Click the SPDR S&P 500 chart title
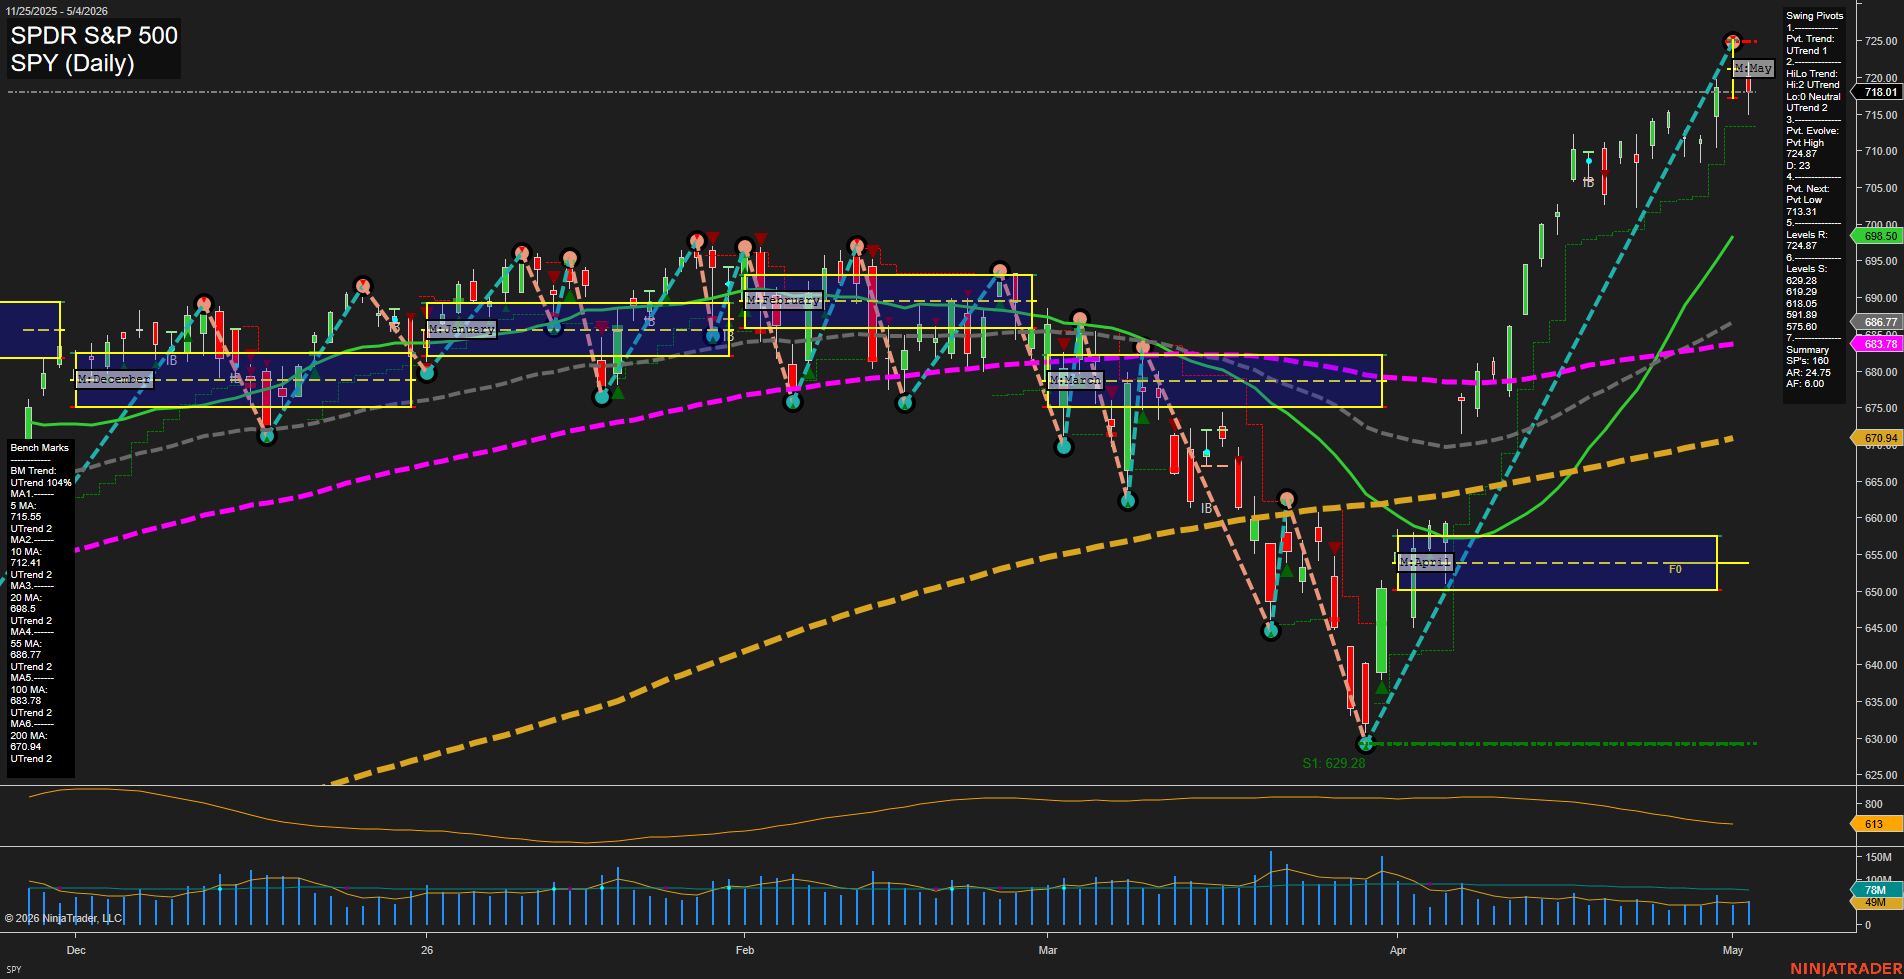Screen dimensions: 1904x979 coord(94,35)
